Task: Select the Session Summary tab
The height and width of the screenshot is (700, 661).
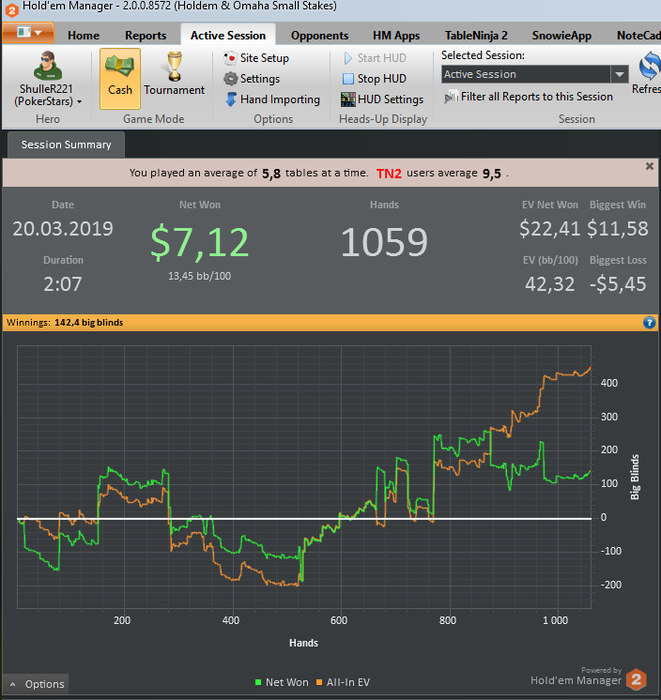Action: coord(66,145)
